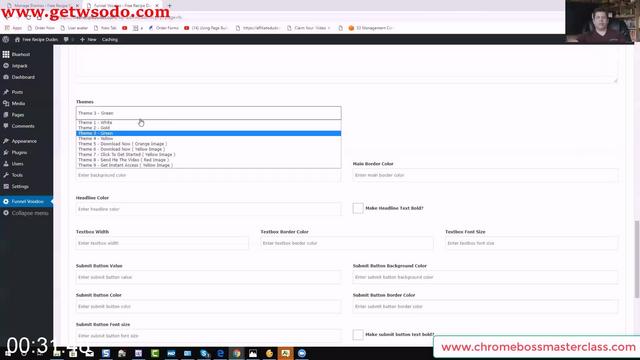The width and height of the screenshot is (640, 360).
Task: Click the Main Border Color field
Action: tap(485, 175)
